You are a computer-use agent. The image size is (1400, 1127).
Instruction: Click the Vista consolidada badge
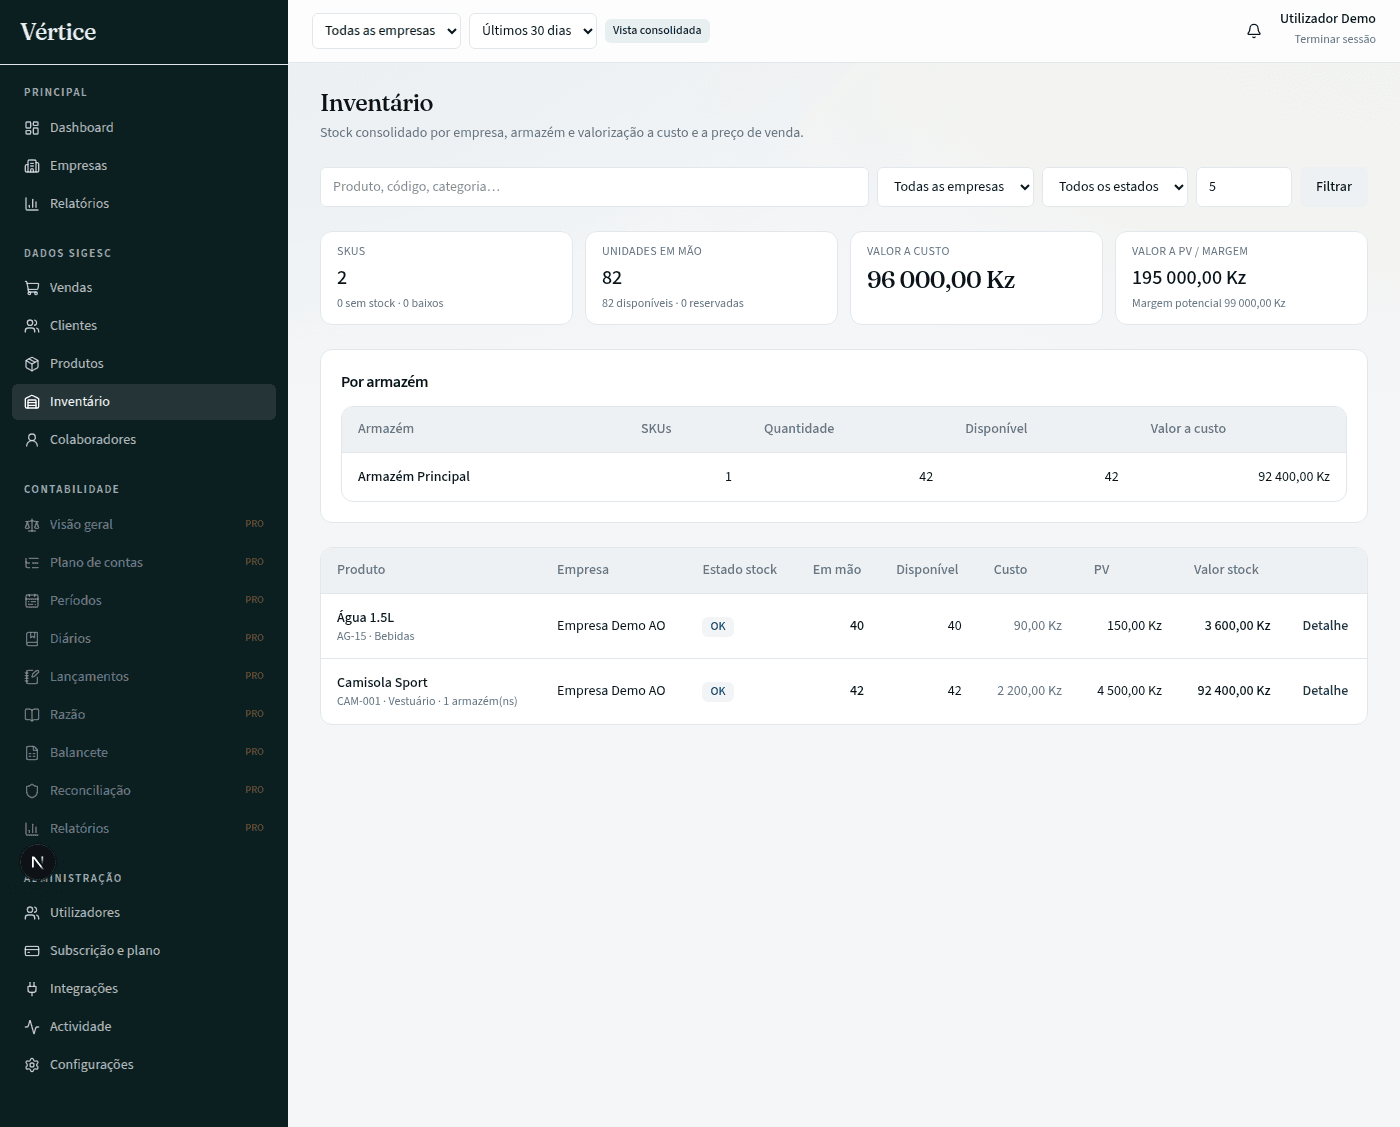tap(657, 31)
